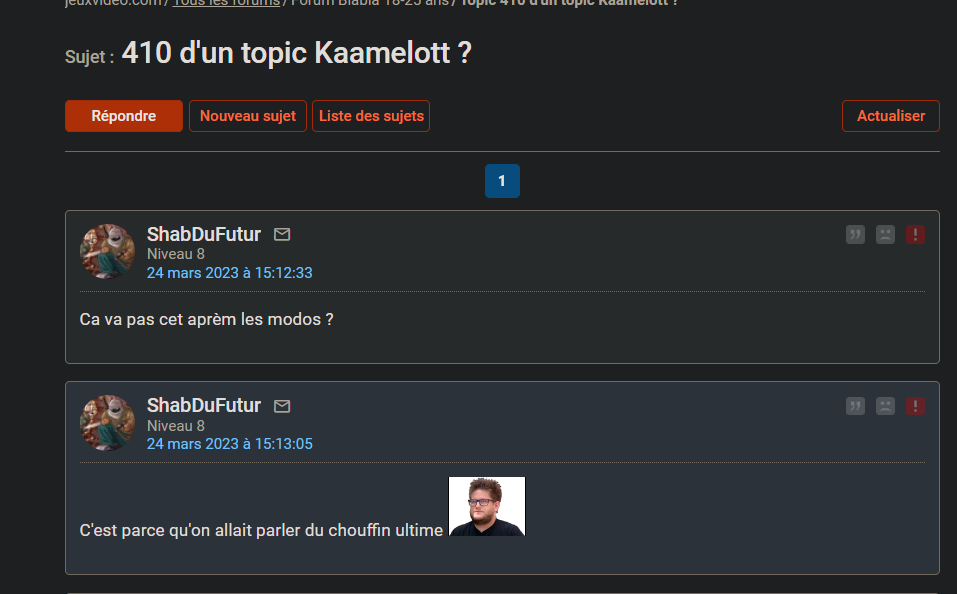957x594 pixels.
Task: Quote the first message by ShabDuFutur
Action: point(855,235)
